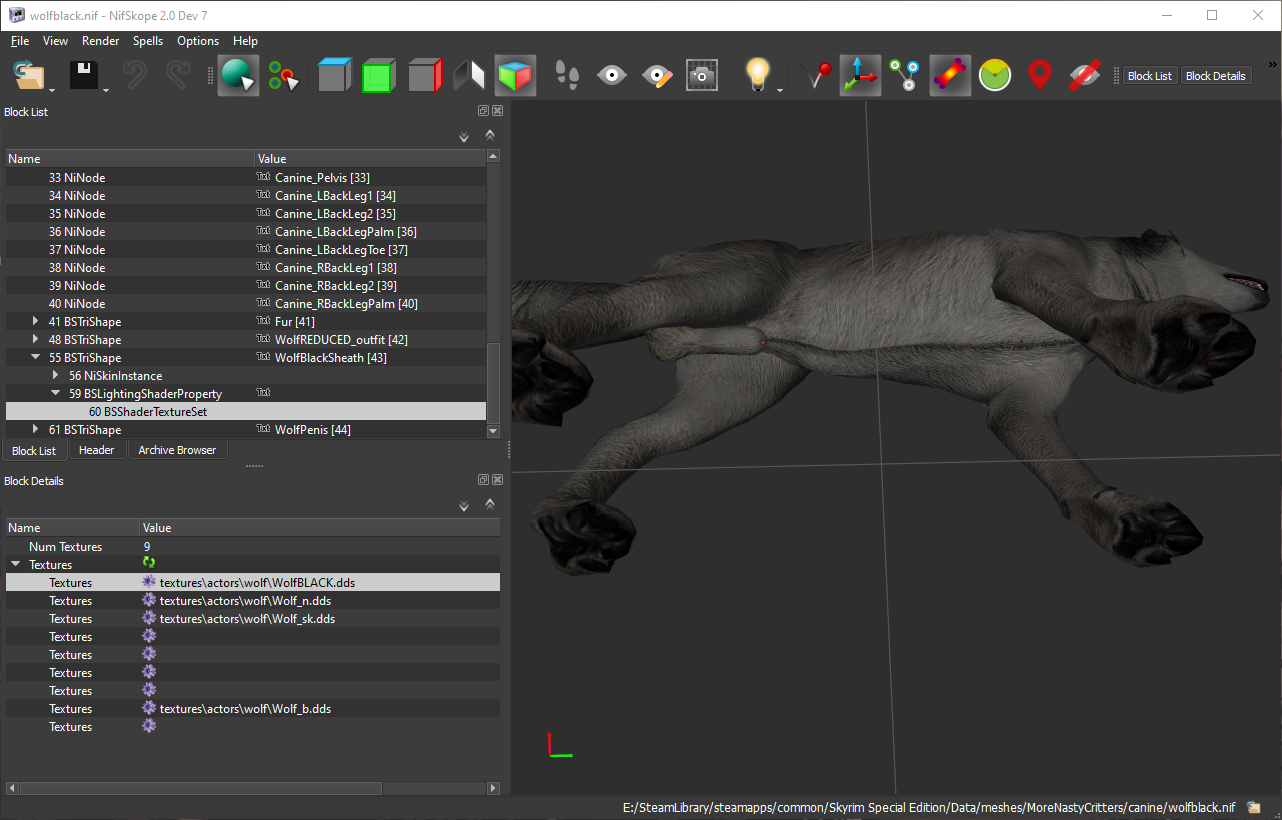Switch to the Header tab

point(97,450)
